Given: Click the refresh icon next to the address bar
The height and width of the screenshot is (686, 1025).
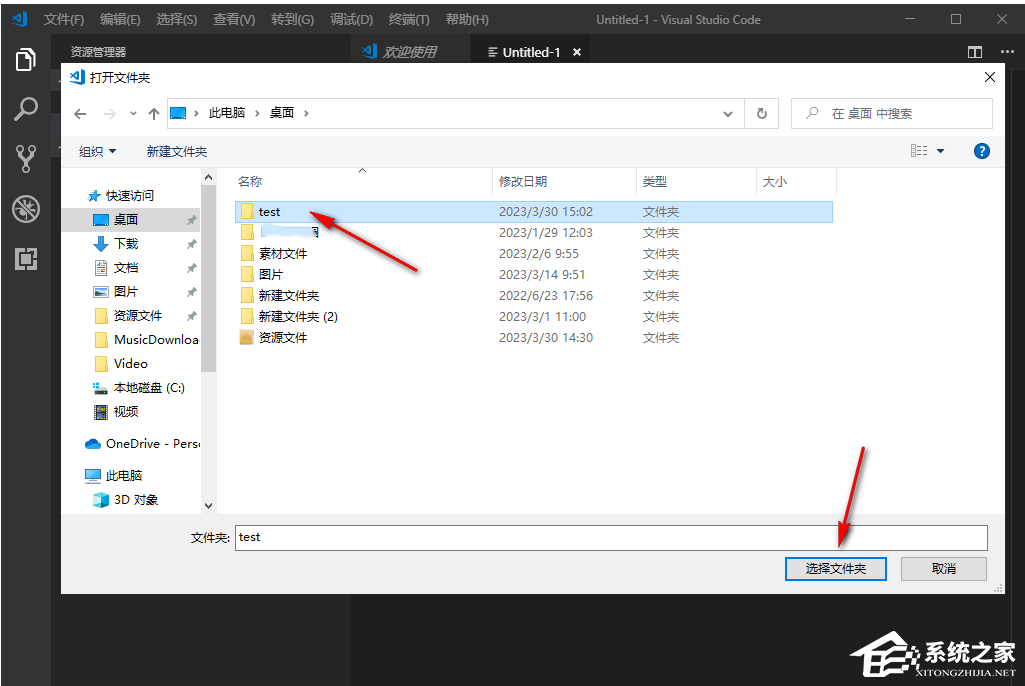Looking at the screenshot, I should pos(761,113).
